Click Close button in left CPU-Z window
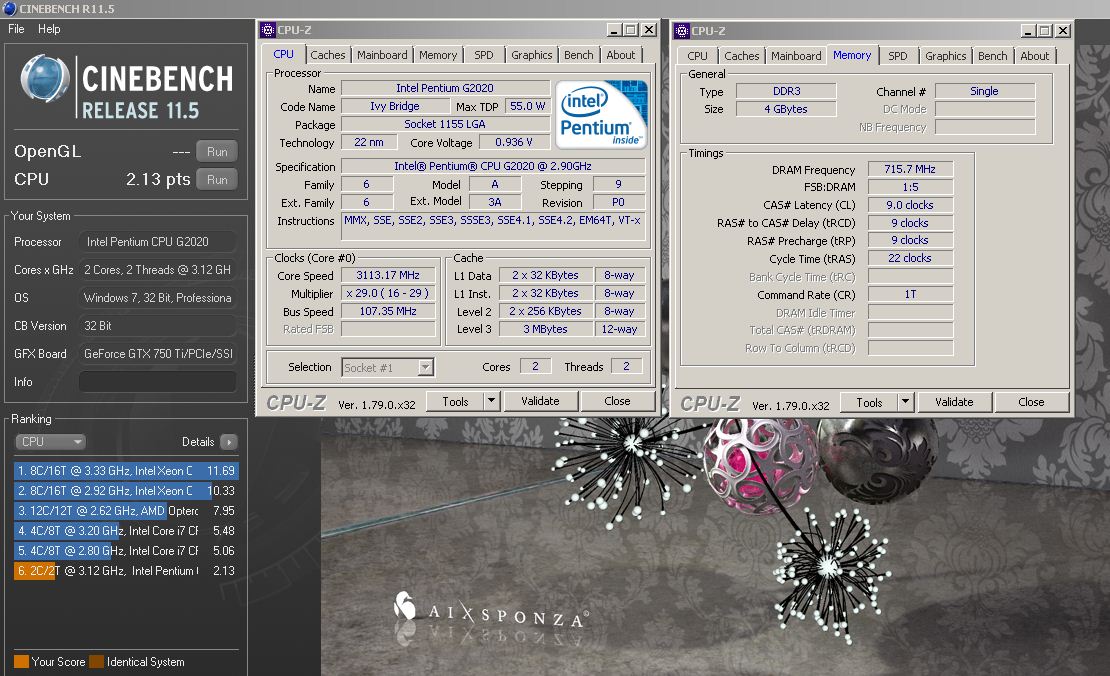This screenshot has height=676, width=1110. pos(617,401)
